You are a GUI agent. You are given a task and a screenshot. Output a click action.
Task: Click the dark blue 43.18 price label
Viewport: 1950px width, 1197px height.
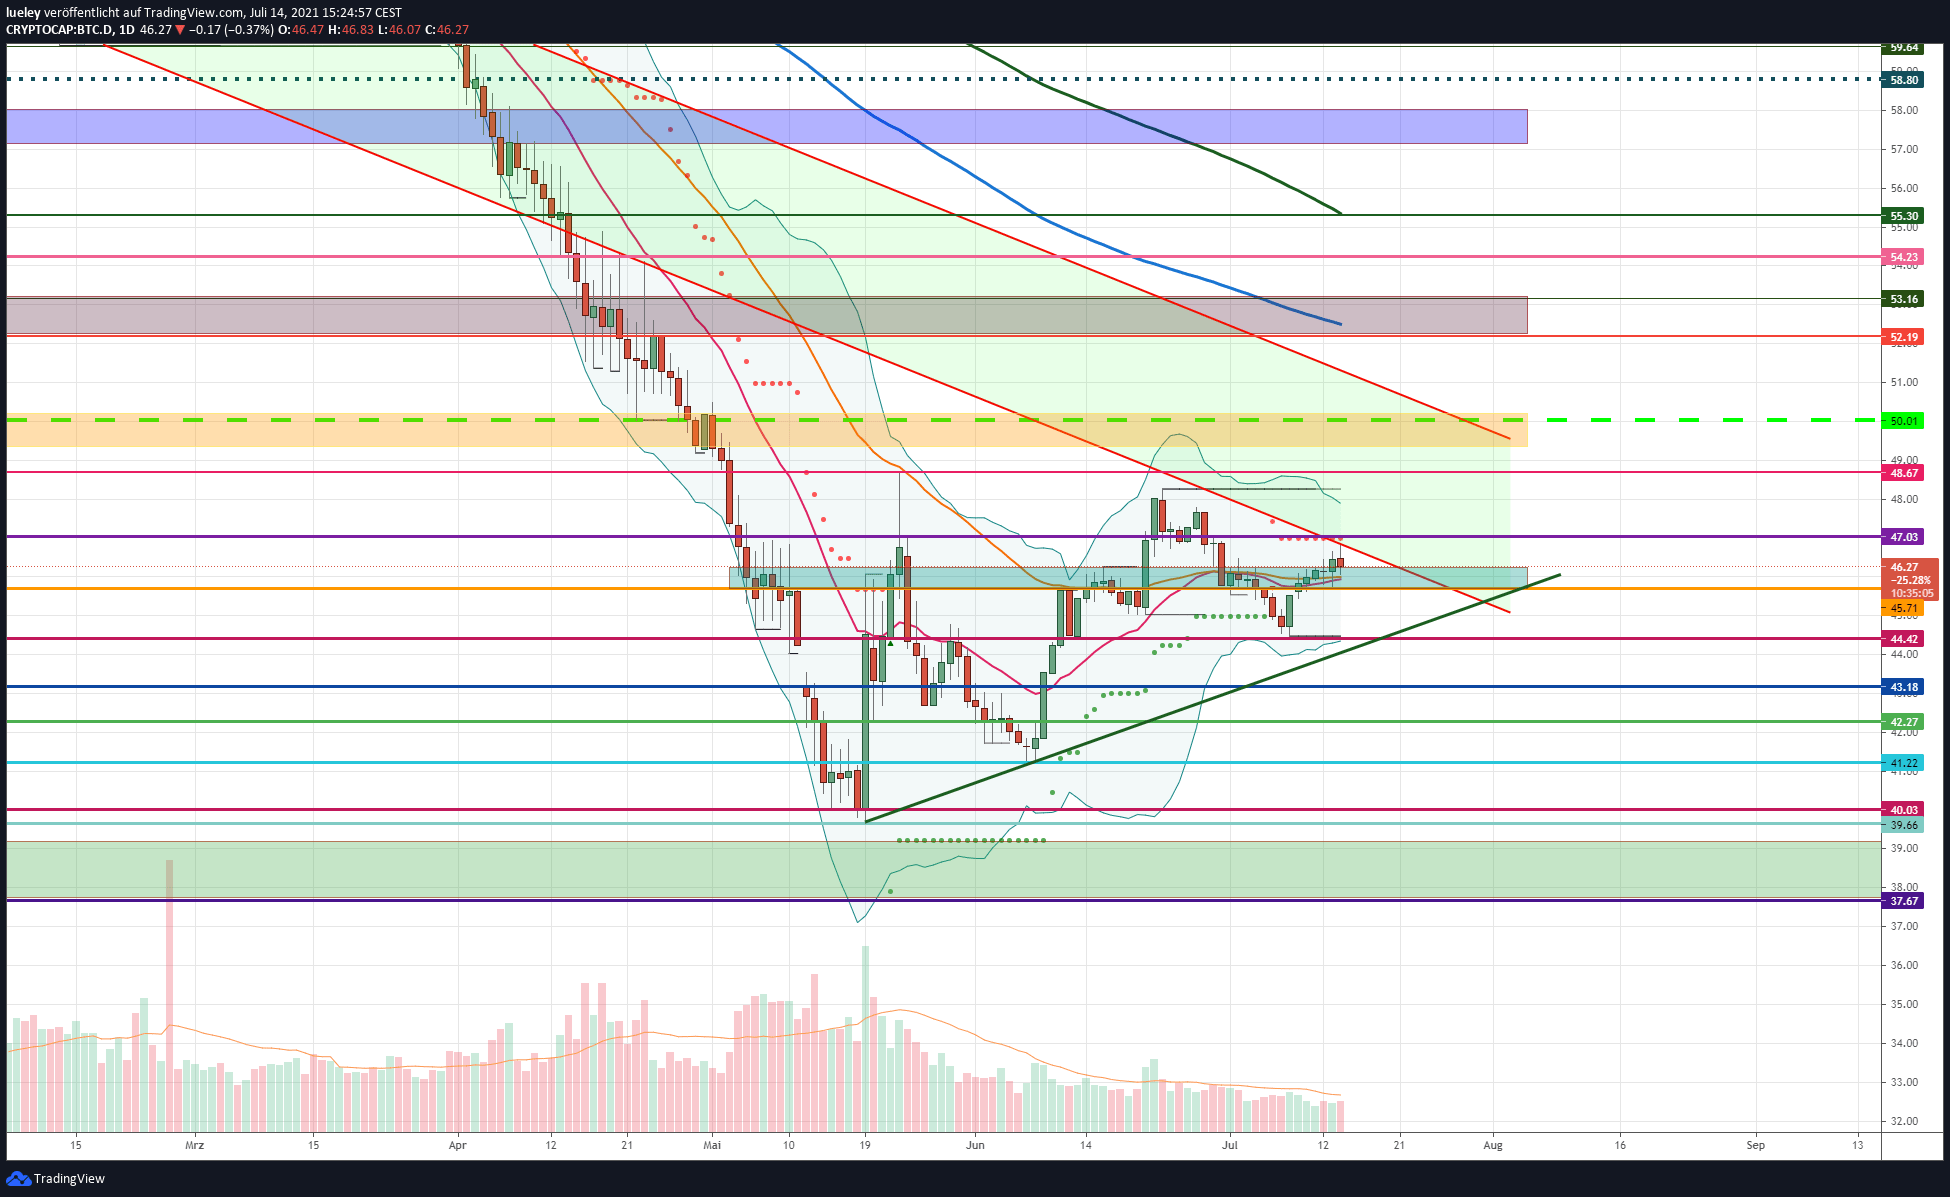[x=1904, y=687]
